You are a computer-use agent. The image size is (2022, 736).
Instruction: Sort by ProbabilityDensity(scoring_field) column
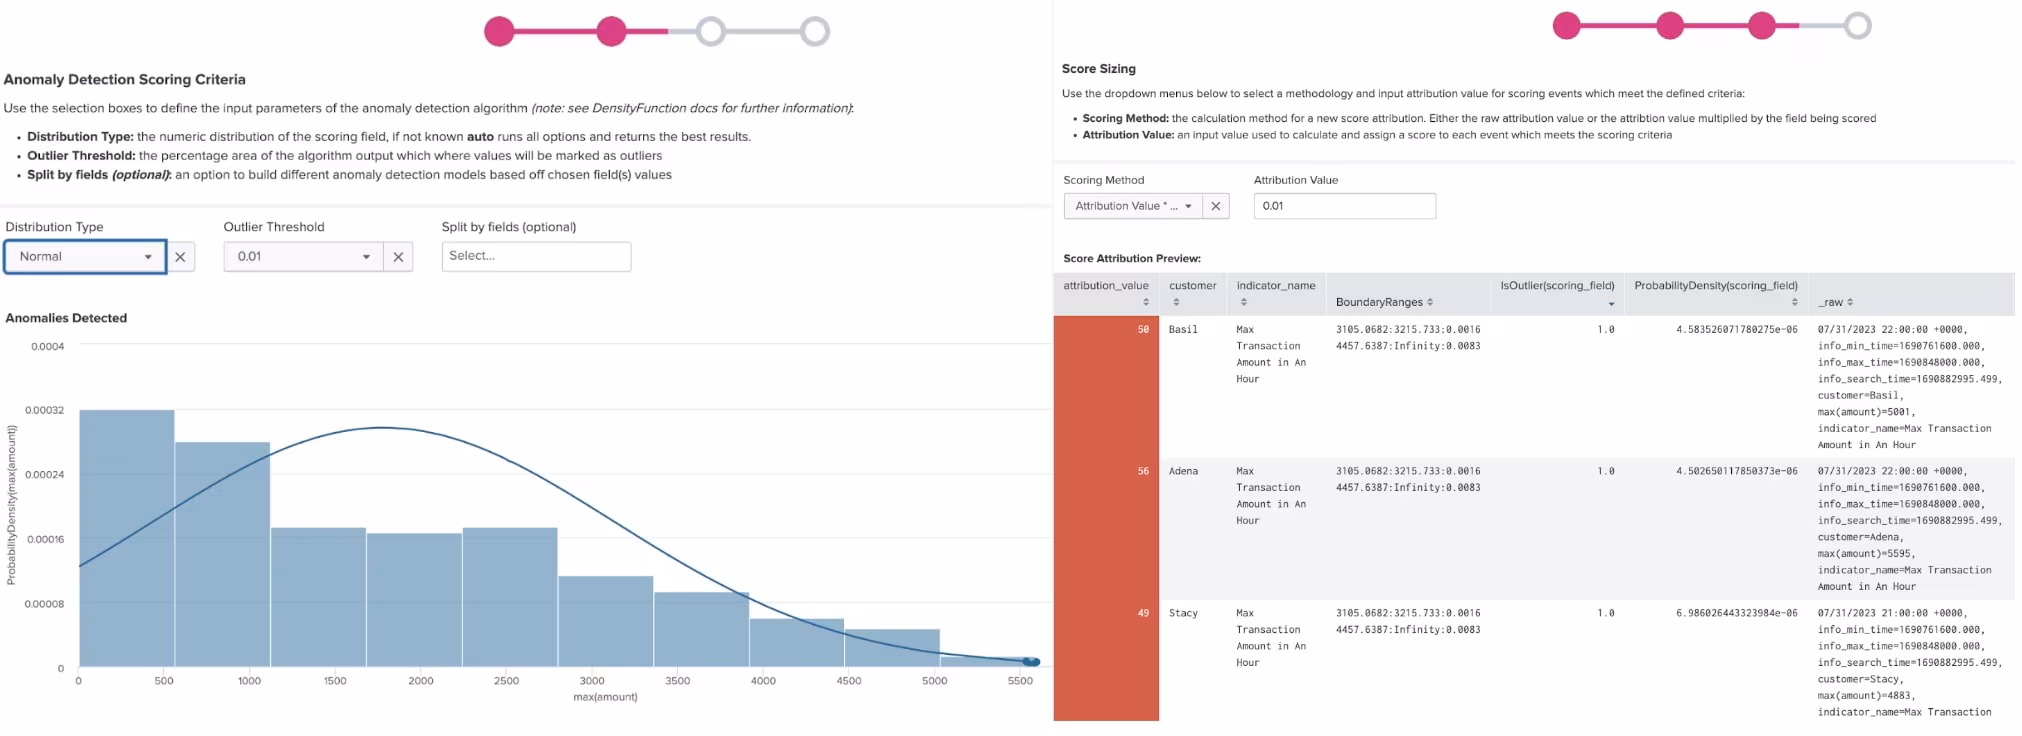point(1794,302)
